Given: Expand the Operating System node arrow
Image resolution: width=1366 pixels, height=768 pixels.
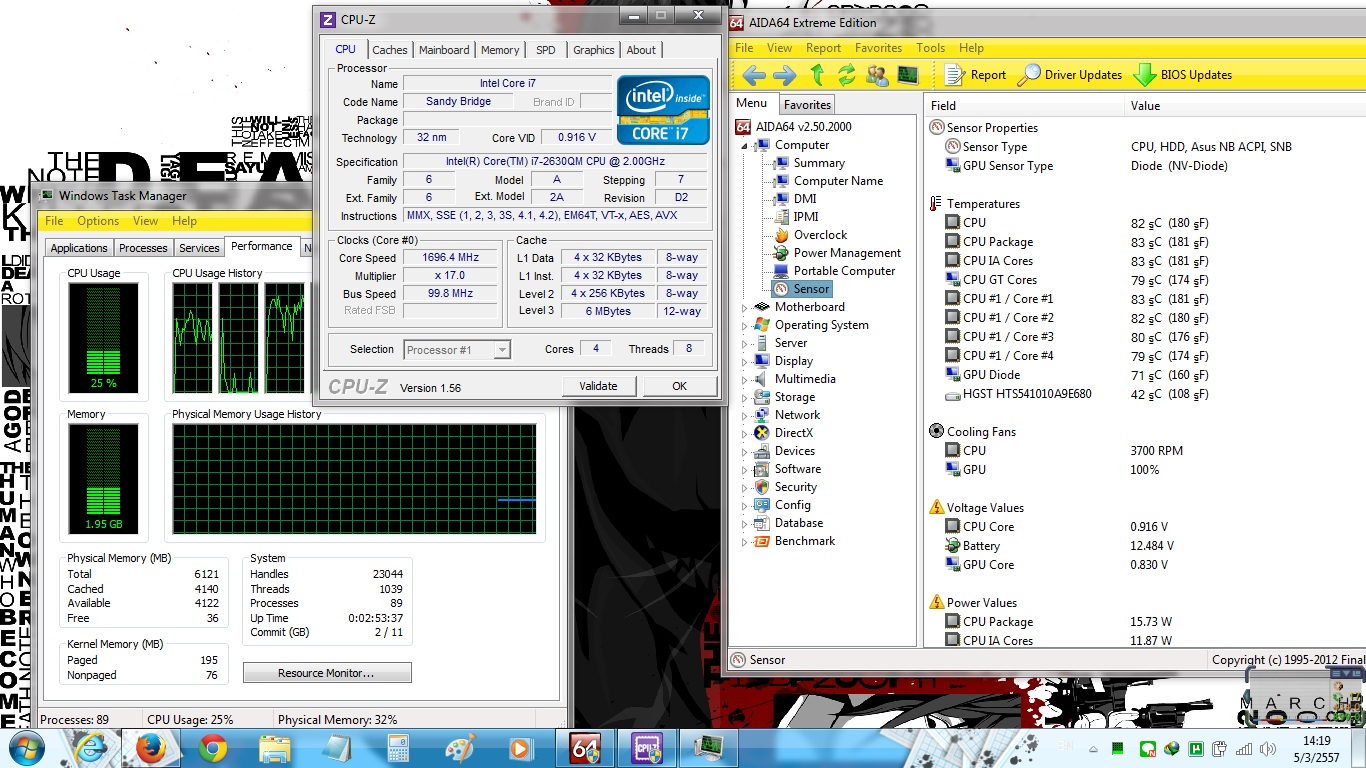Looking at the screenshot, I should pyautogui.click(x=744, y=326).
